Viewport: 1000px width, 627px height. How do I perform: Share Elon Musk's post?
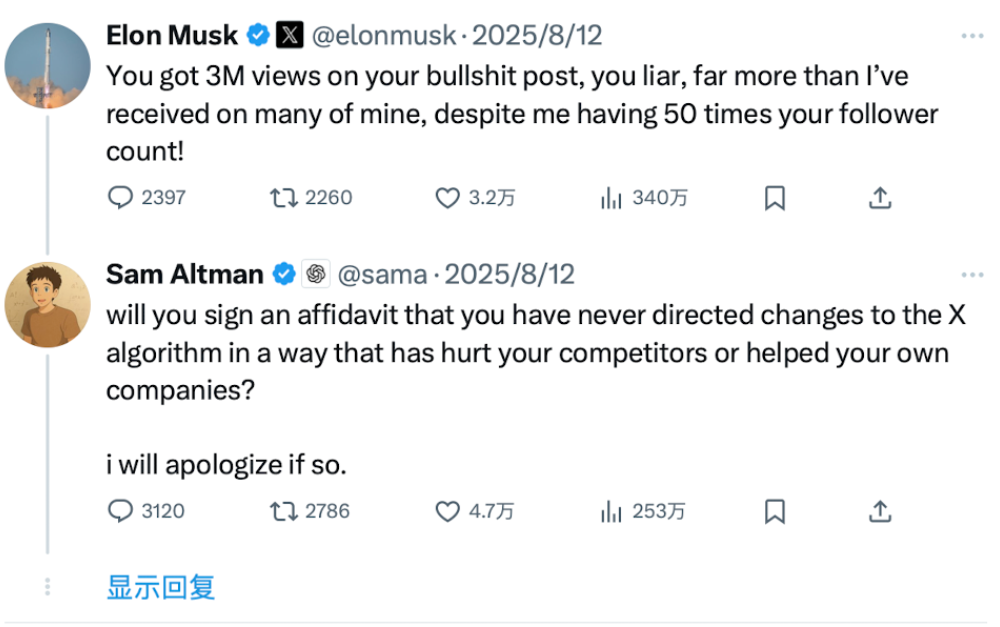click(880, 198)
